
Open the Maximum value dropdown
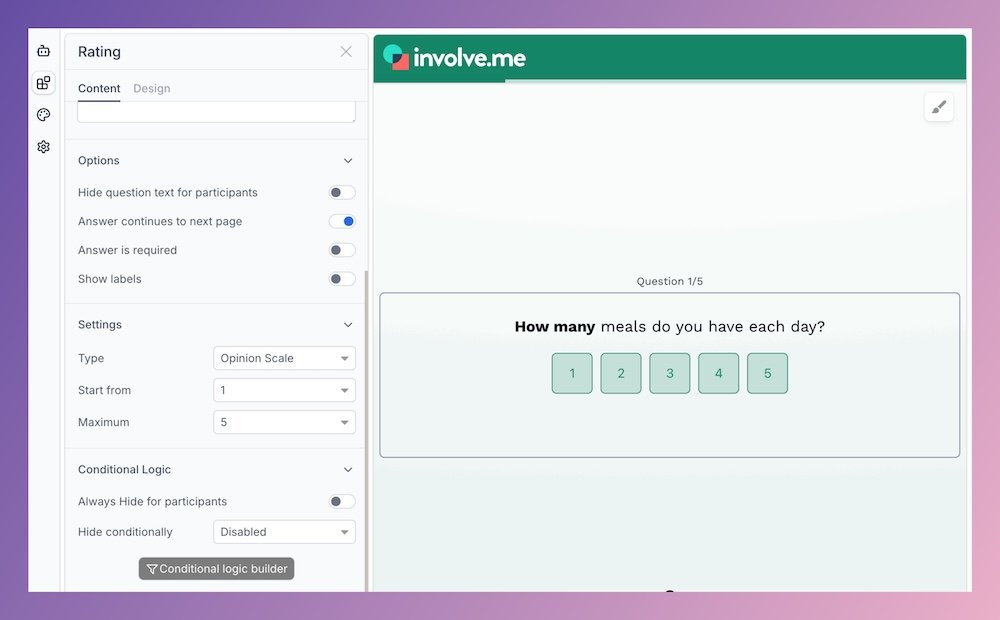tap(284, 422)
